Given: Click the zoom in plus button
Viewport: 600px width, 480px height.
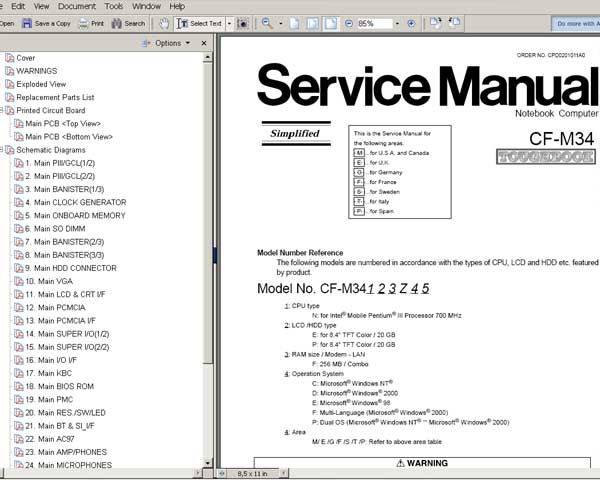Looking at the screenshot, I should pyautogui.click(x=411, y=24).
